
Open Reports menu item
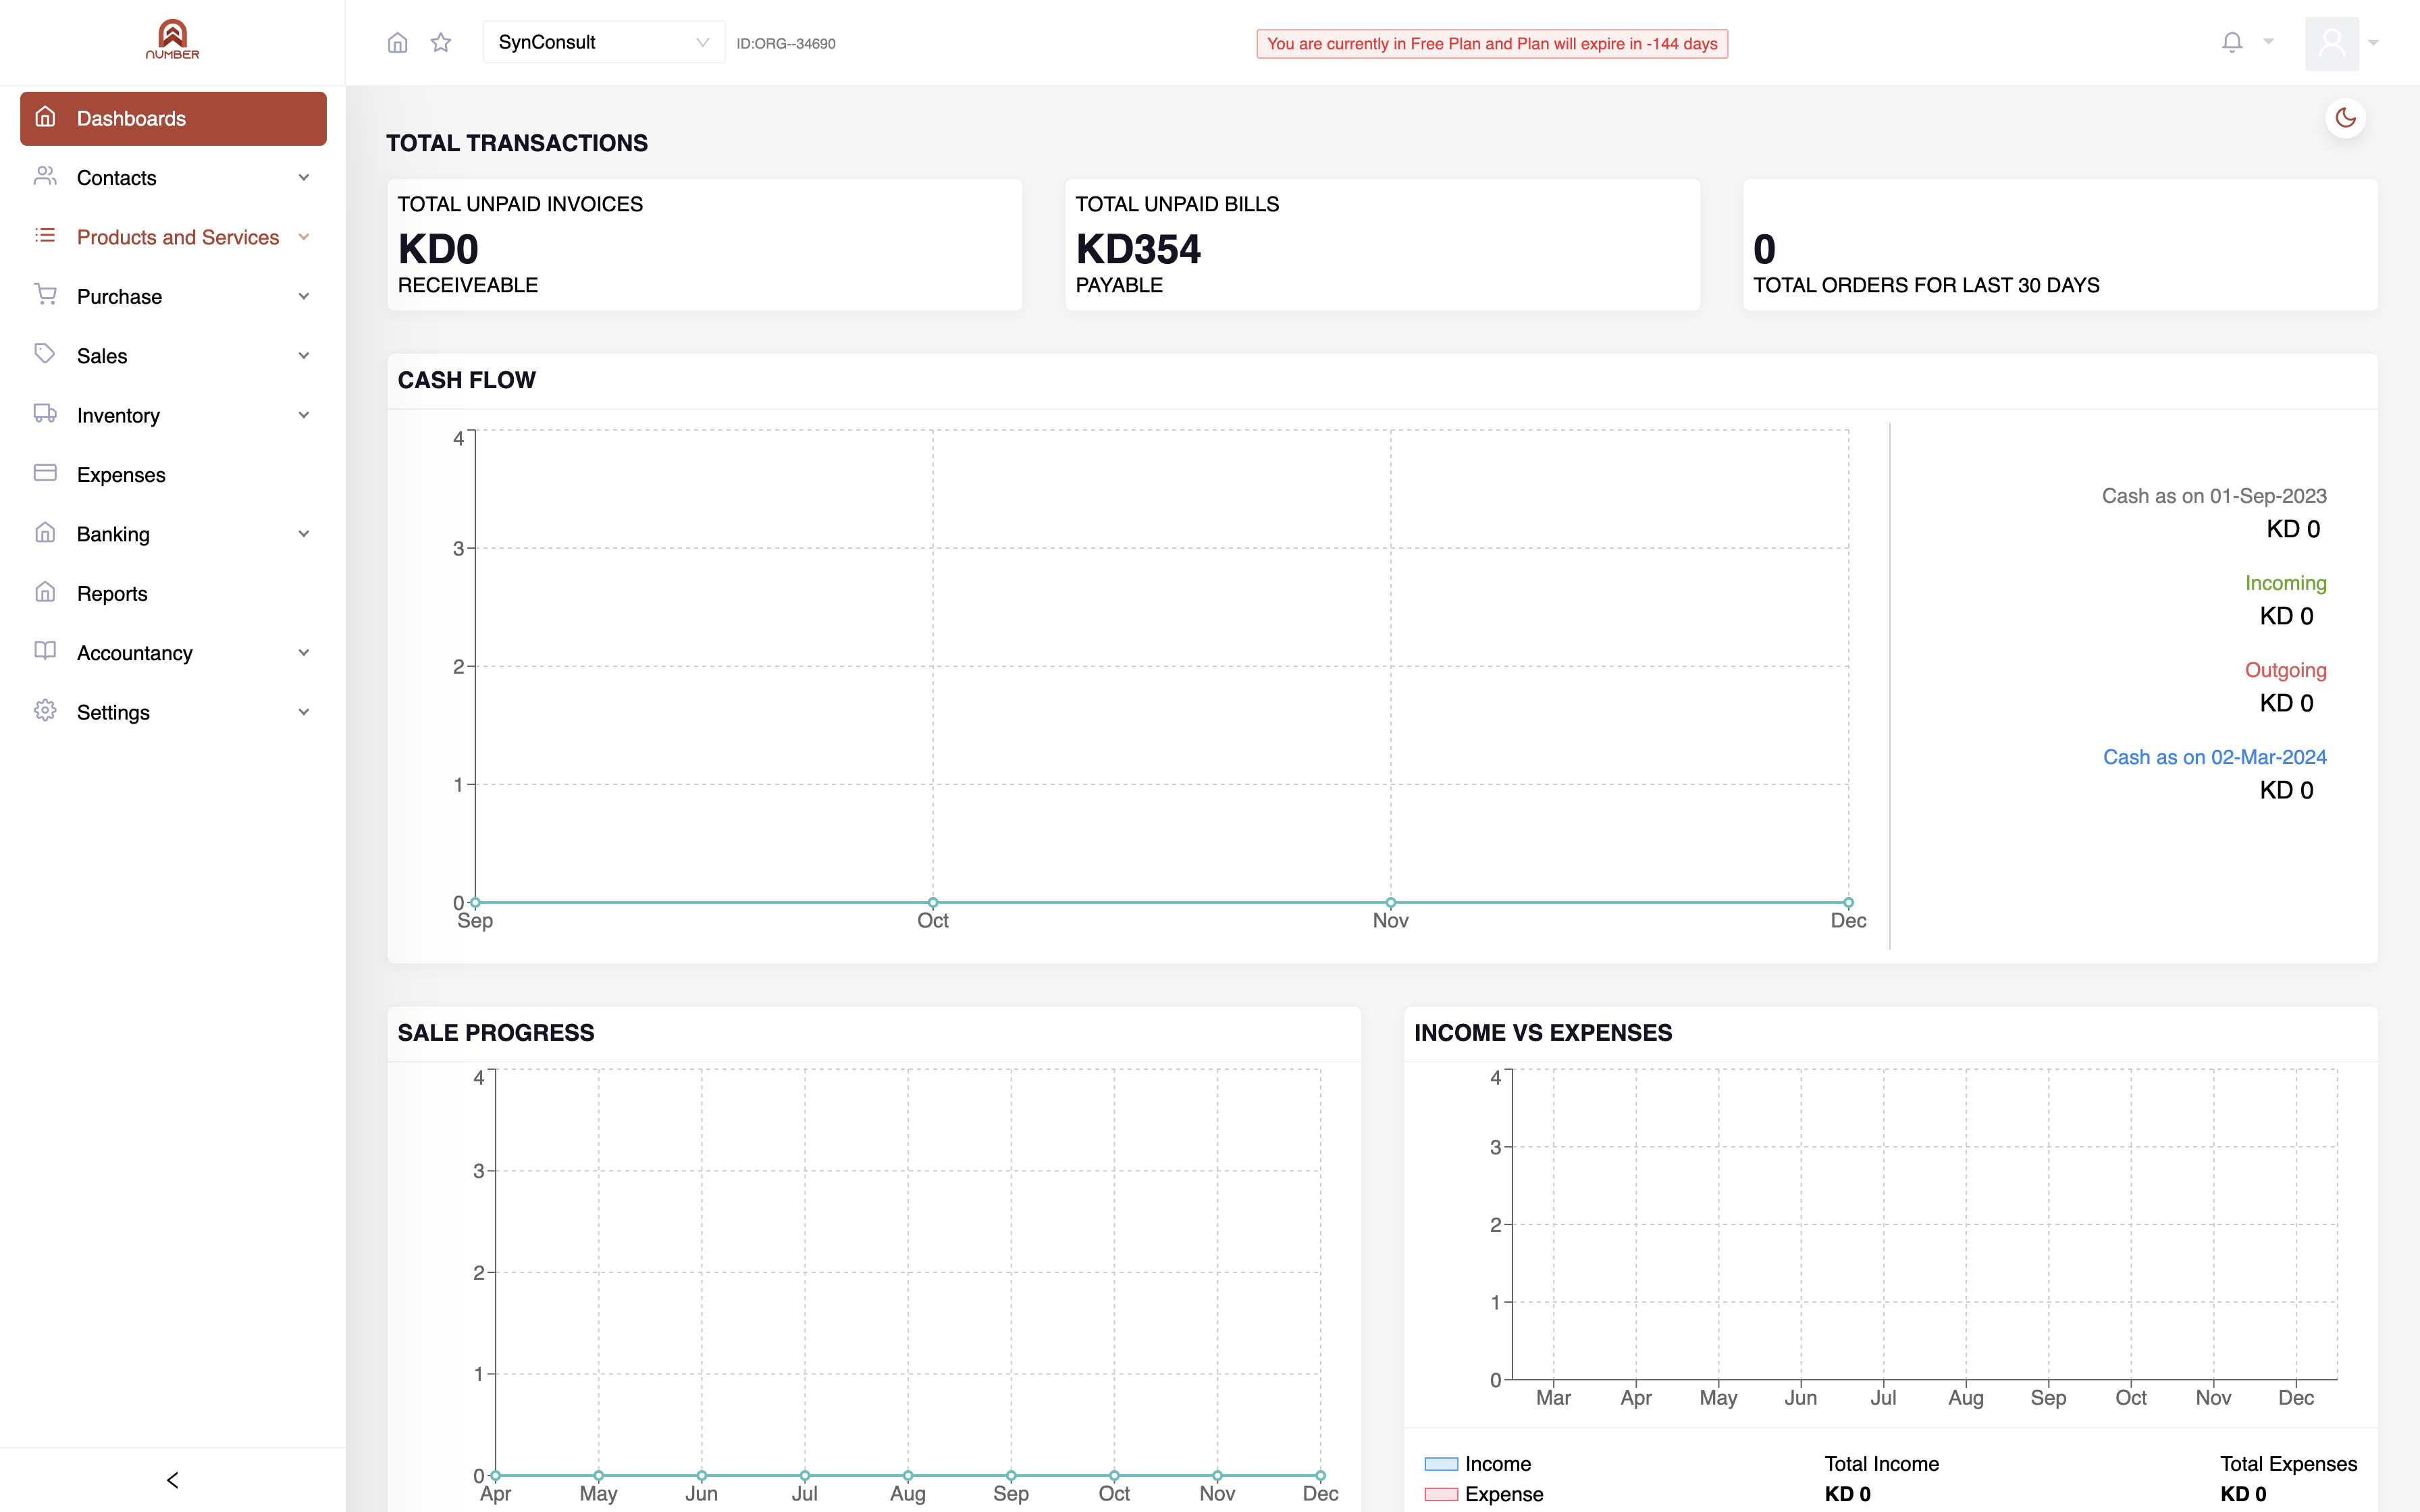[x=173, y=594]
